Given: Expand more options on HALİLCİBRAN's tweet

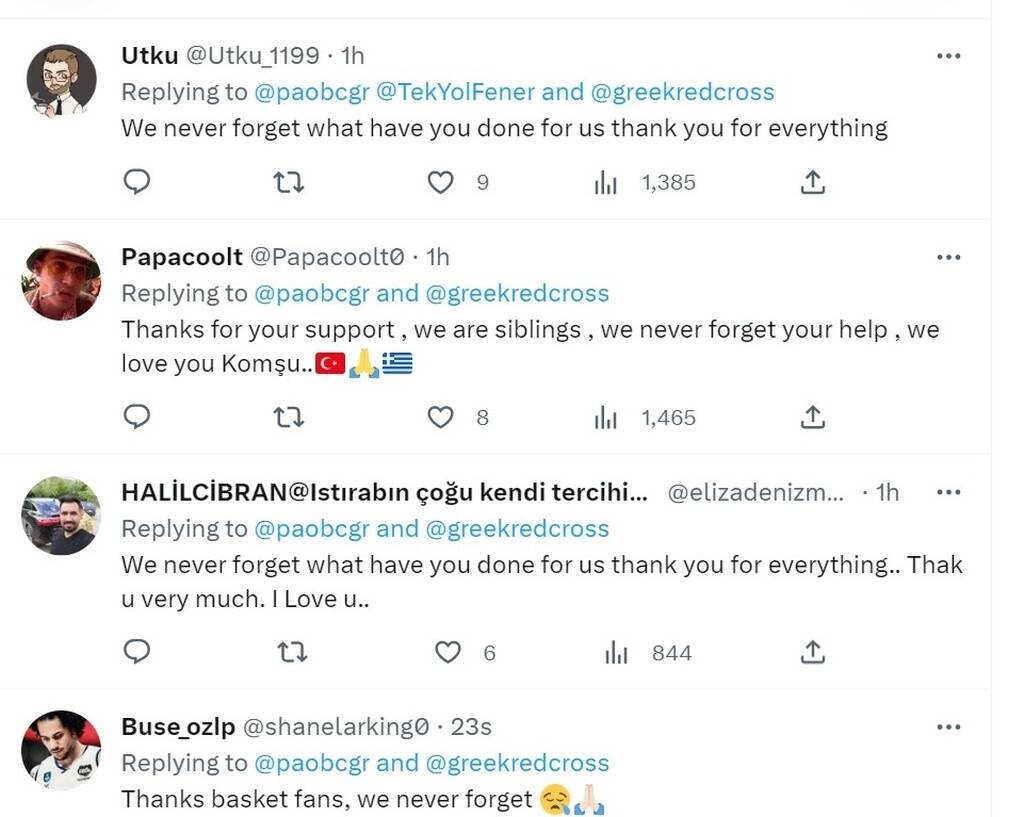Looking at the screenshot, I should click(948, 492).
